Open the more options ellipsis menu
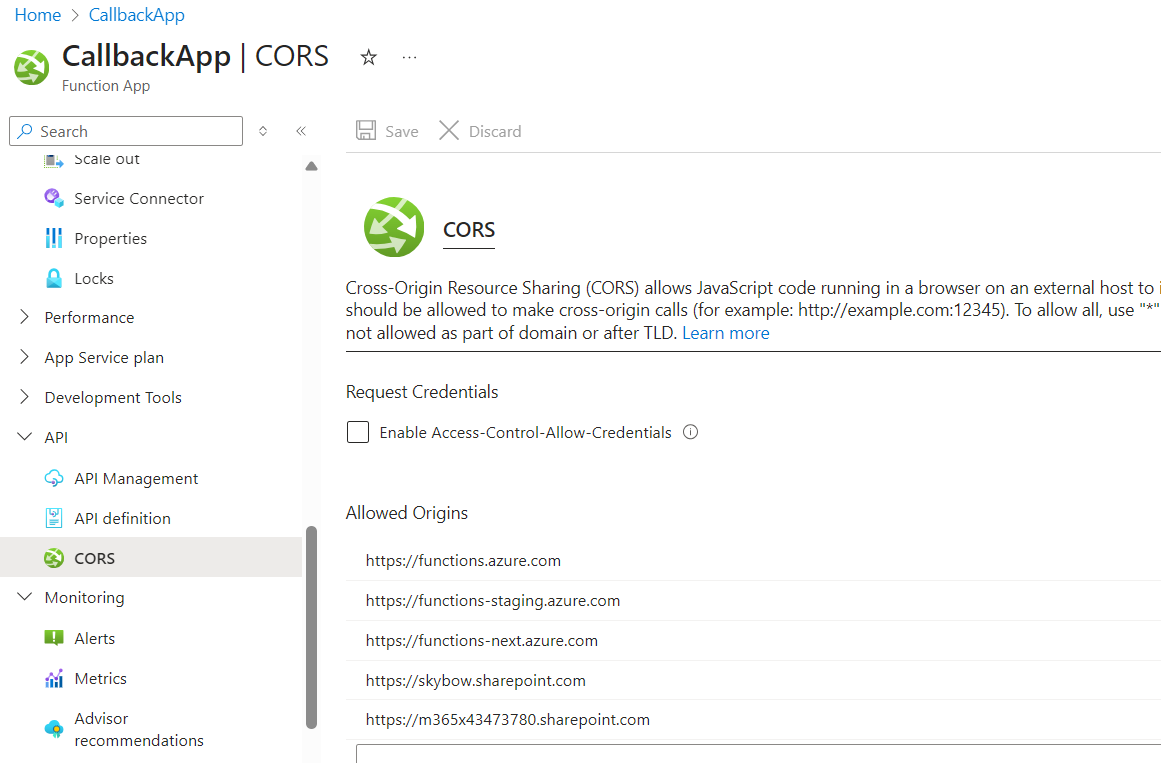1161x763 pixels. [x=409, y=58]
